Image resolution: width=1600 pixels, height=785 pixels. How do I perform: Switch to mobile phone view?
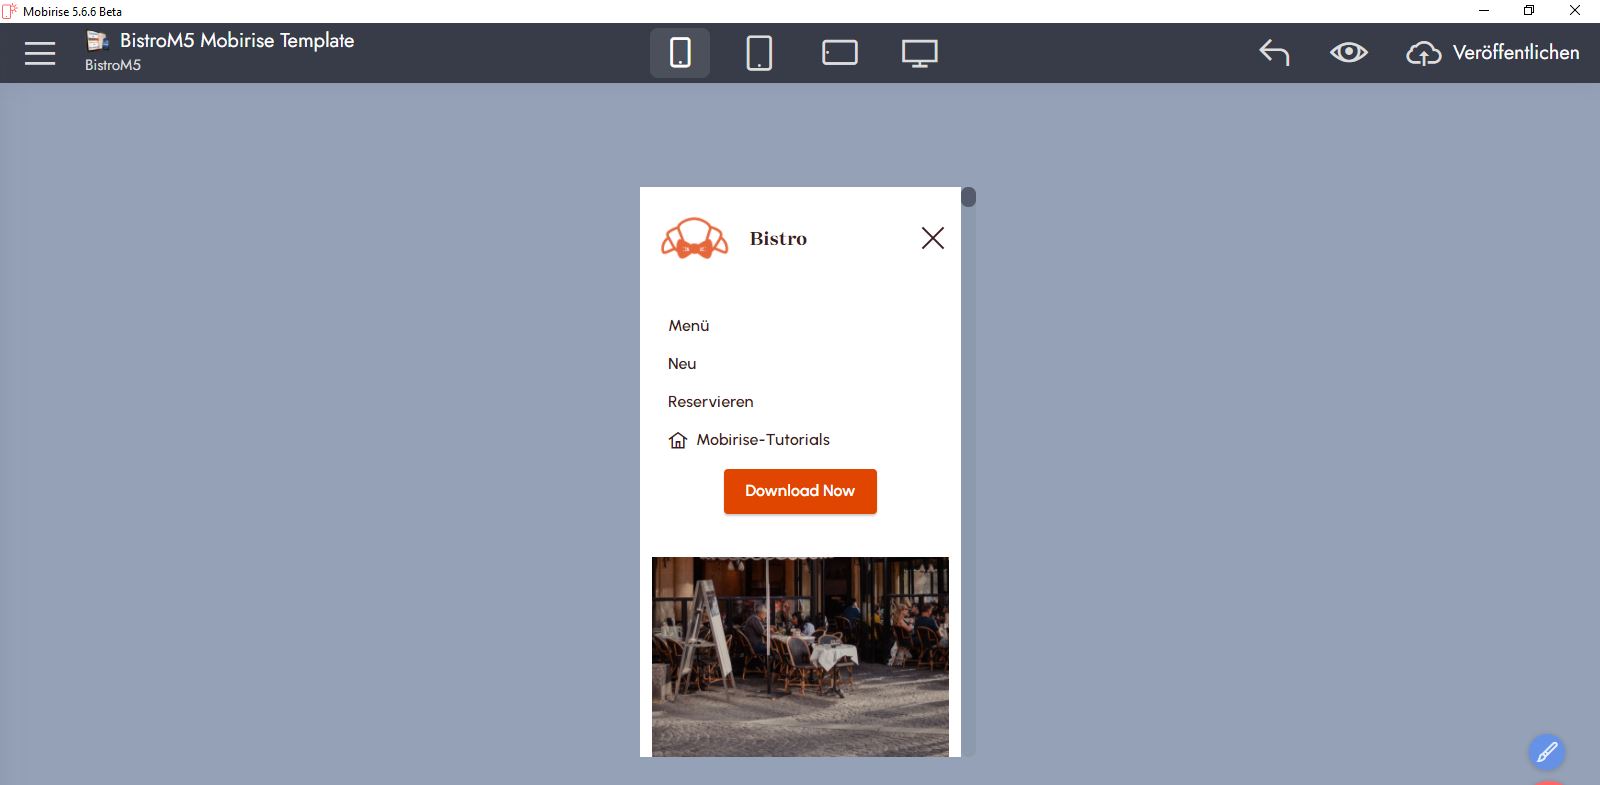click(680, 53)
